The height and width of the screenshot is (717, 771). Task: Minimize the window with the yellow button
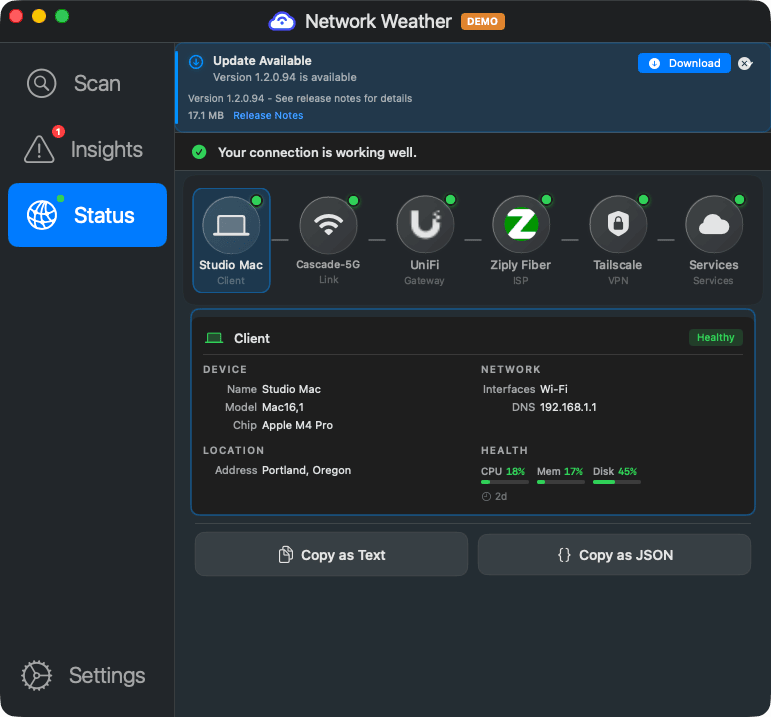point(39,16)
